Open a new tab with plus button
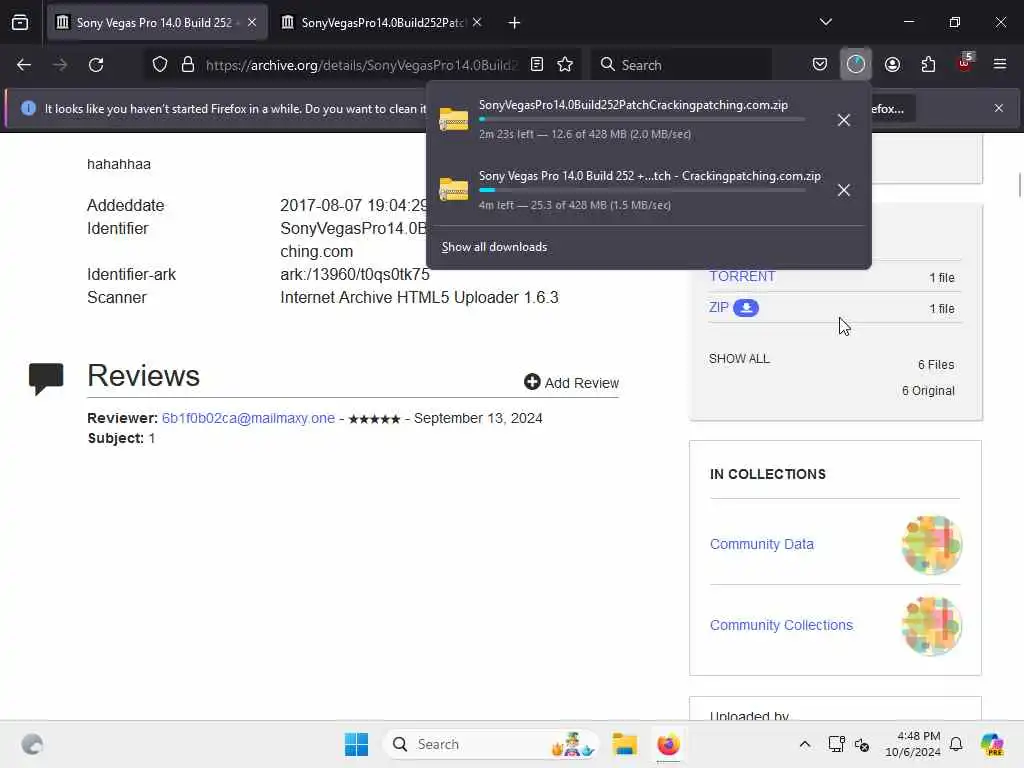The width and height of the screenshot is (1024, 768). 515,23
